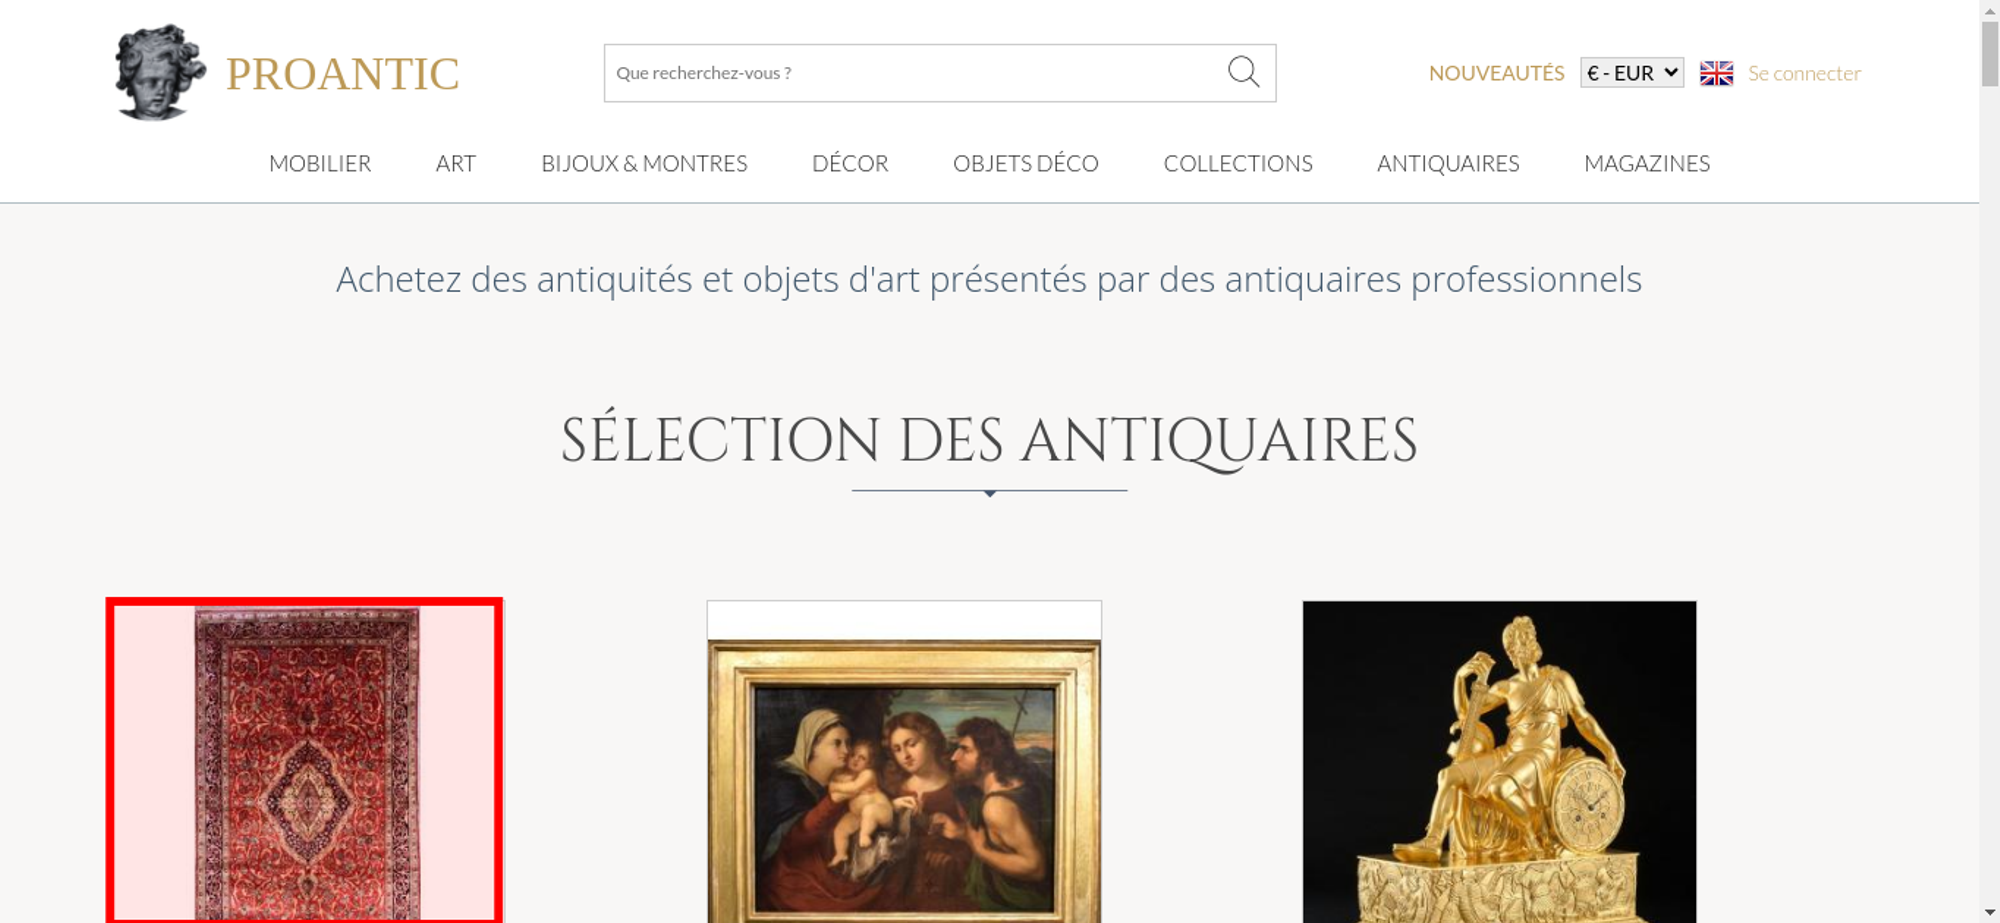This screenshot has width=2000, height=923.
Task: Open the DÉCOR menu
Action: 850,163
